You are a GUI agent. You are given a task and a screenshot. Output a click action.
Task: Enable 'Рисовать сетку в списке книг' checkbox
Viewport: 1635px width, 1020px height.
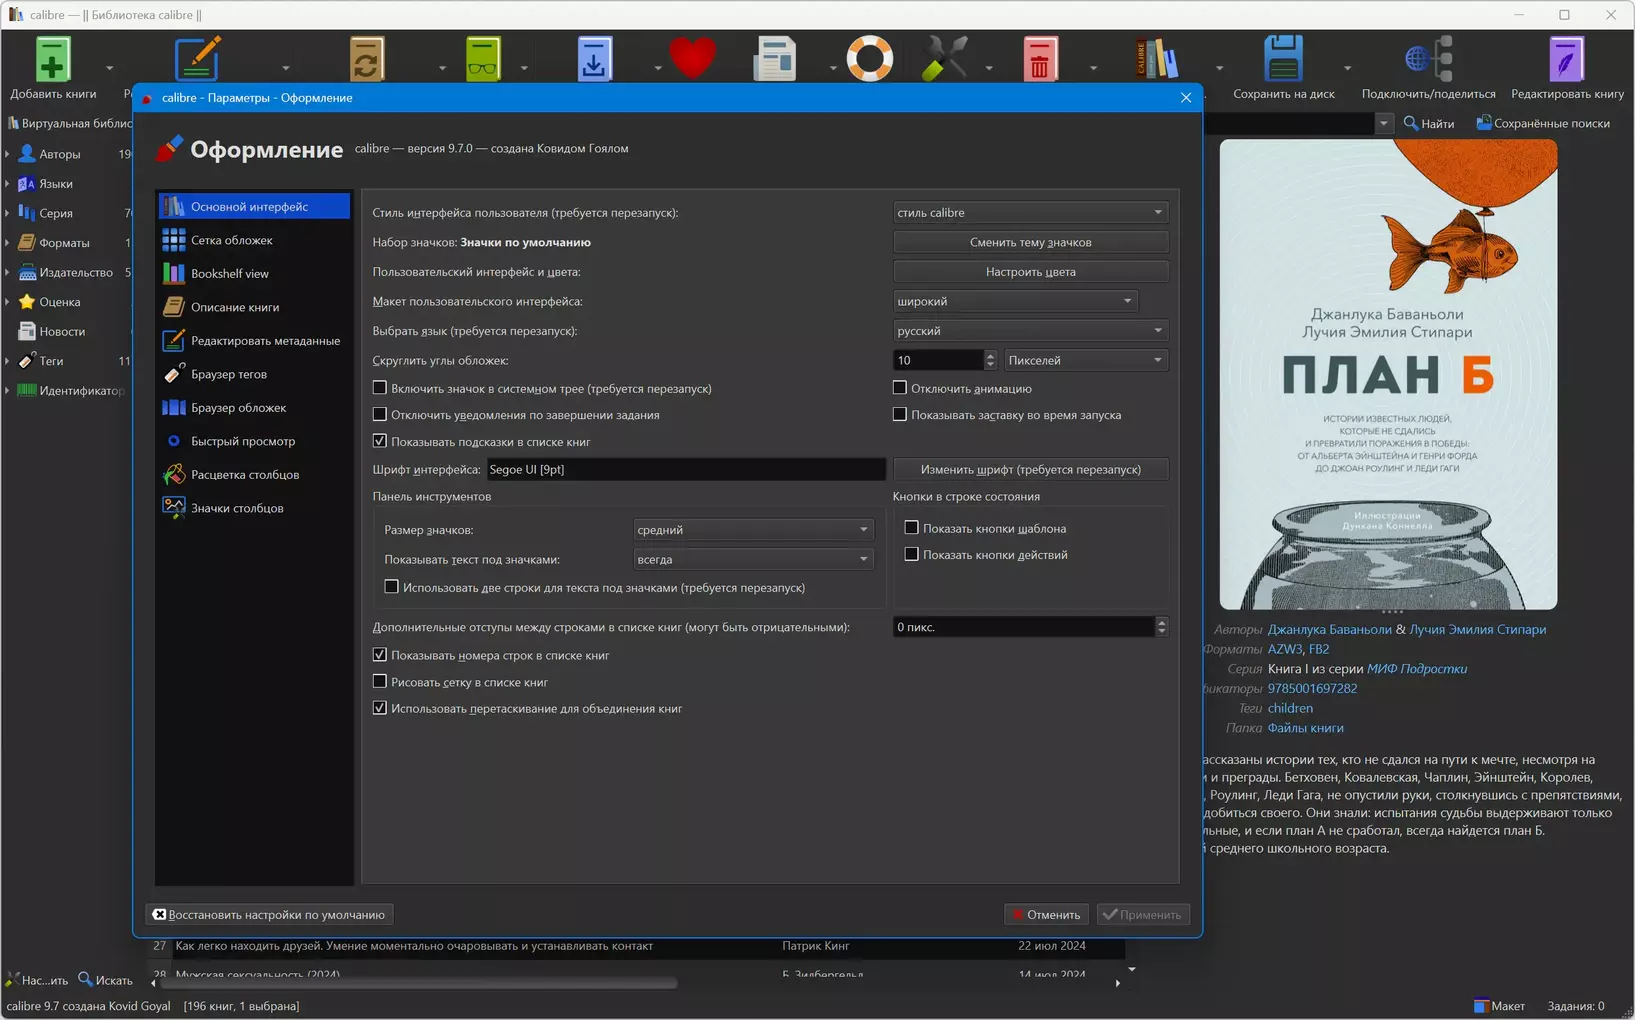point(380,682)
